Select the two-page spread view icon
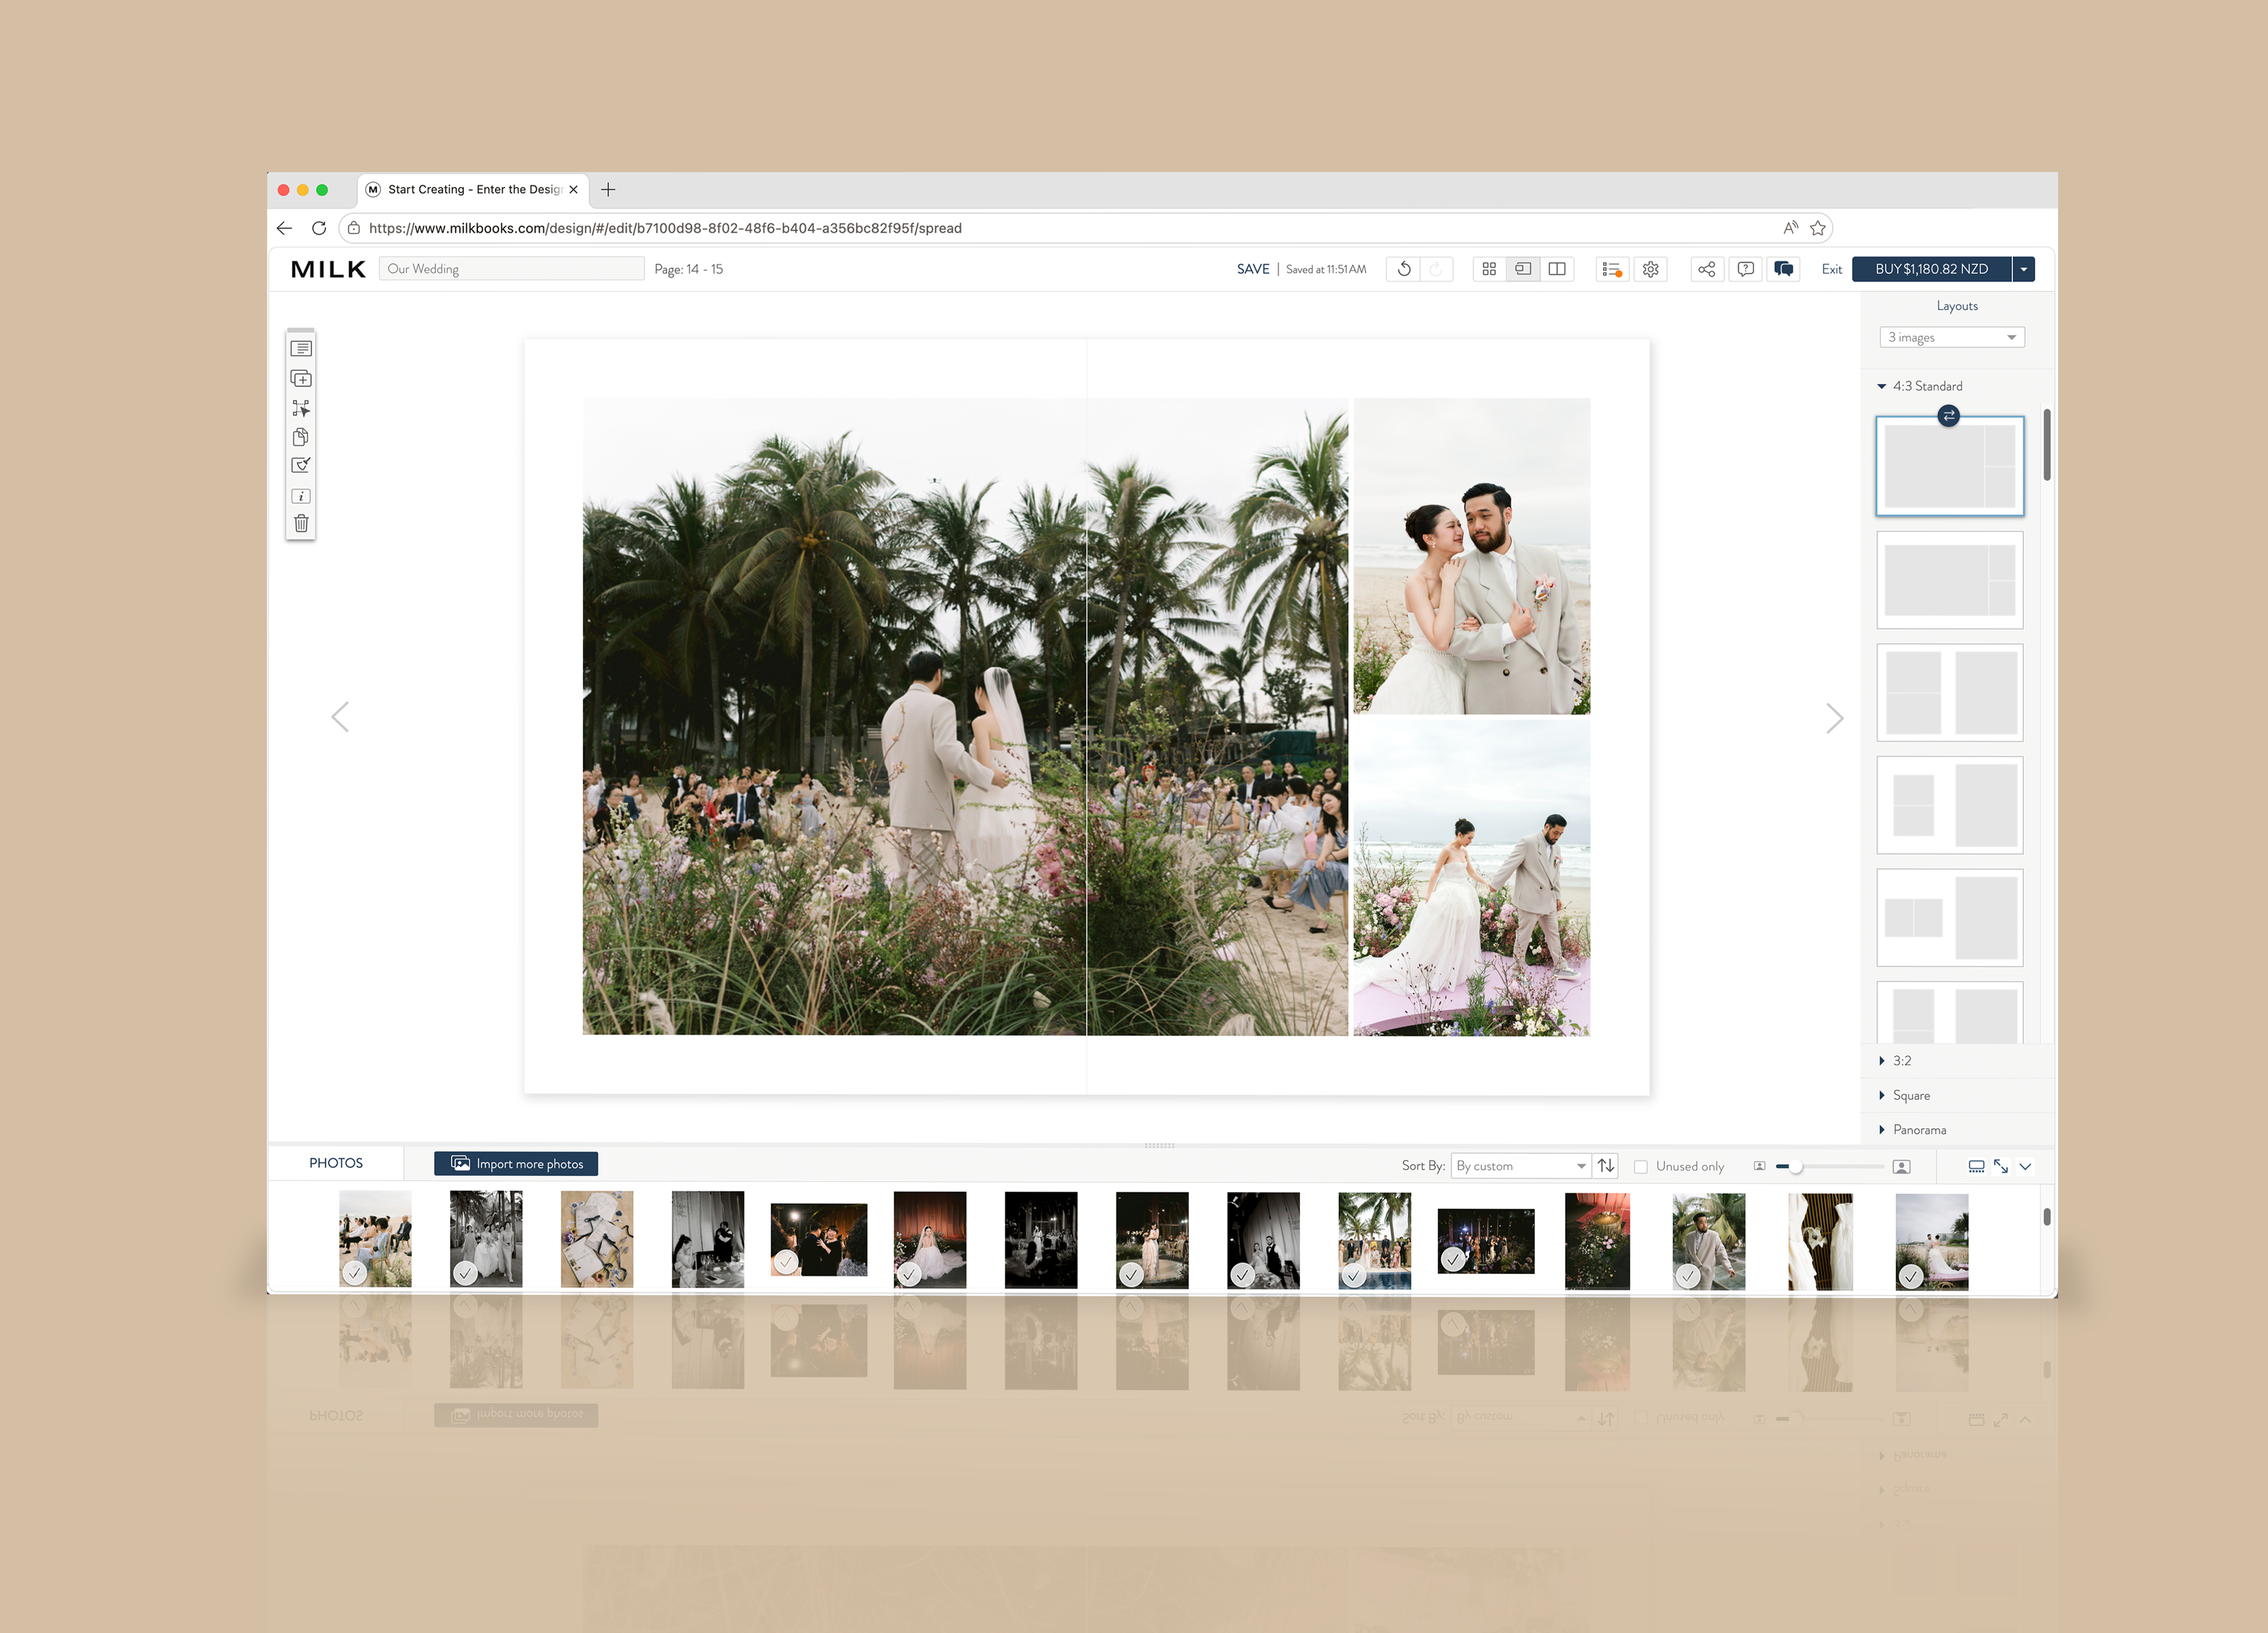The width and height of the screenshot is (2268, 1633). click(1557, 269)
